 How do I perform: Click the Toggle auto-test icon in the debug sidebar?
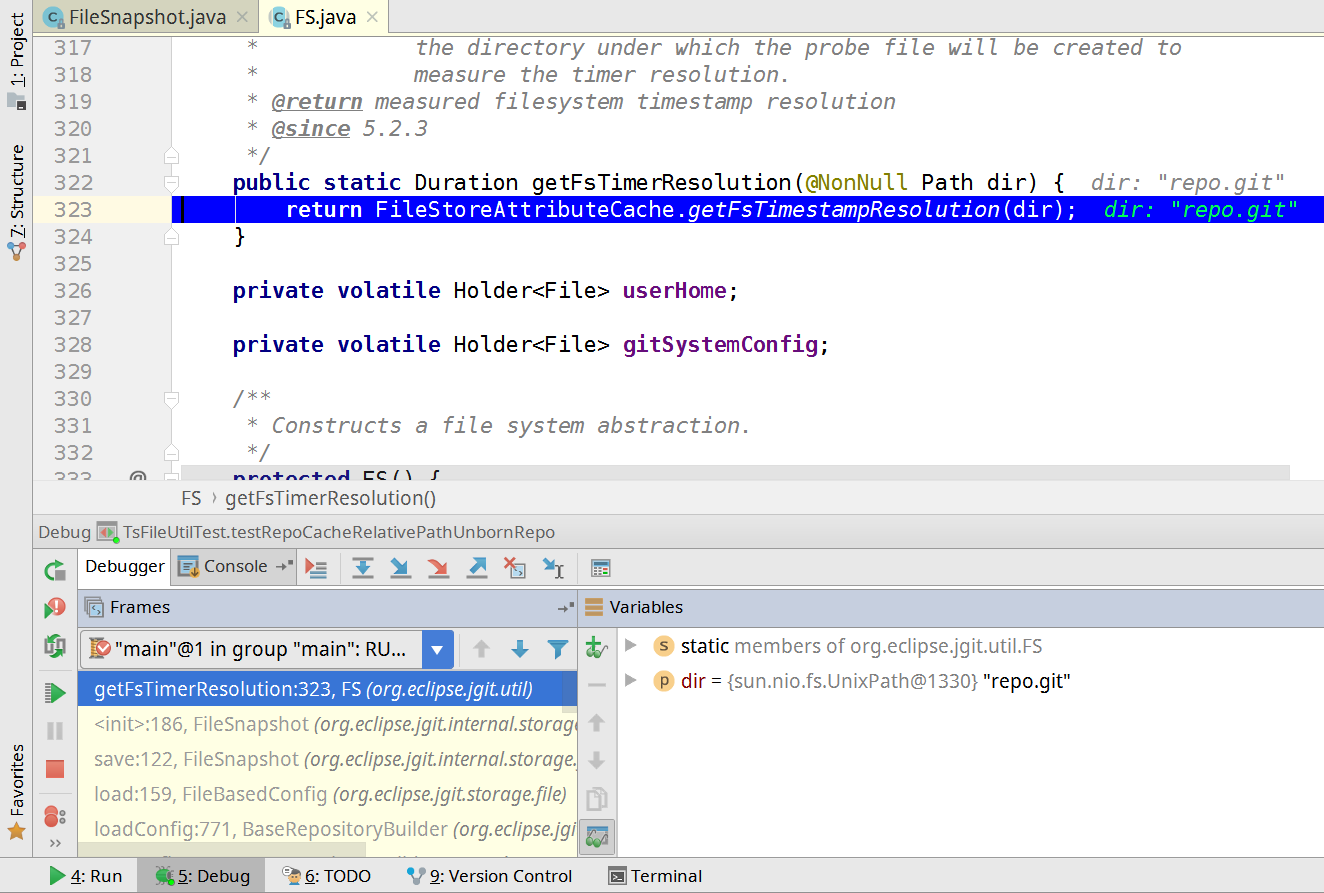pyautogui.click(x=55, y=646)
